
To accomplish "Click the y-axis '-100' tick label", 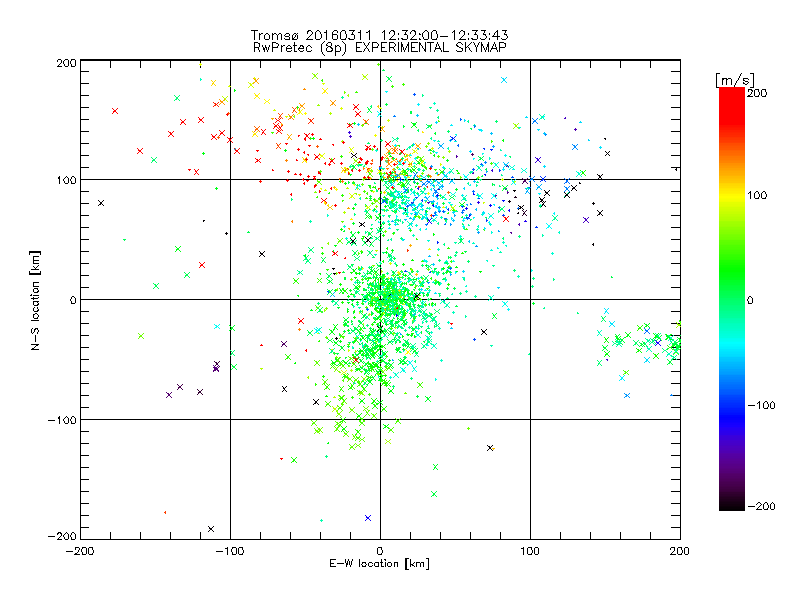I will pos(62,420).
